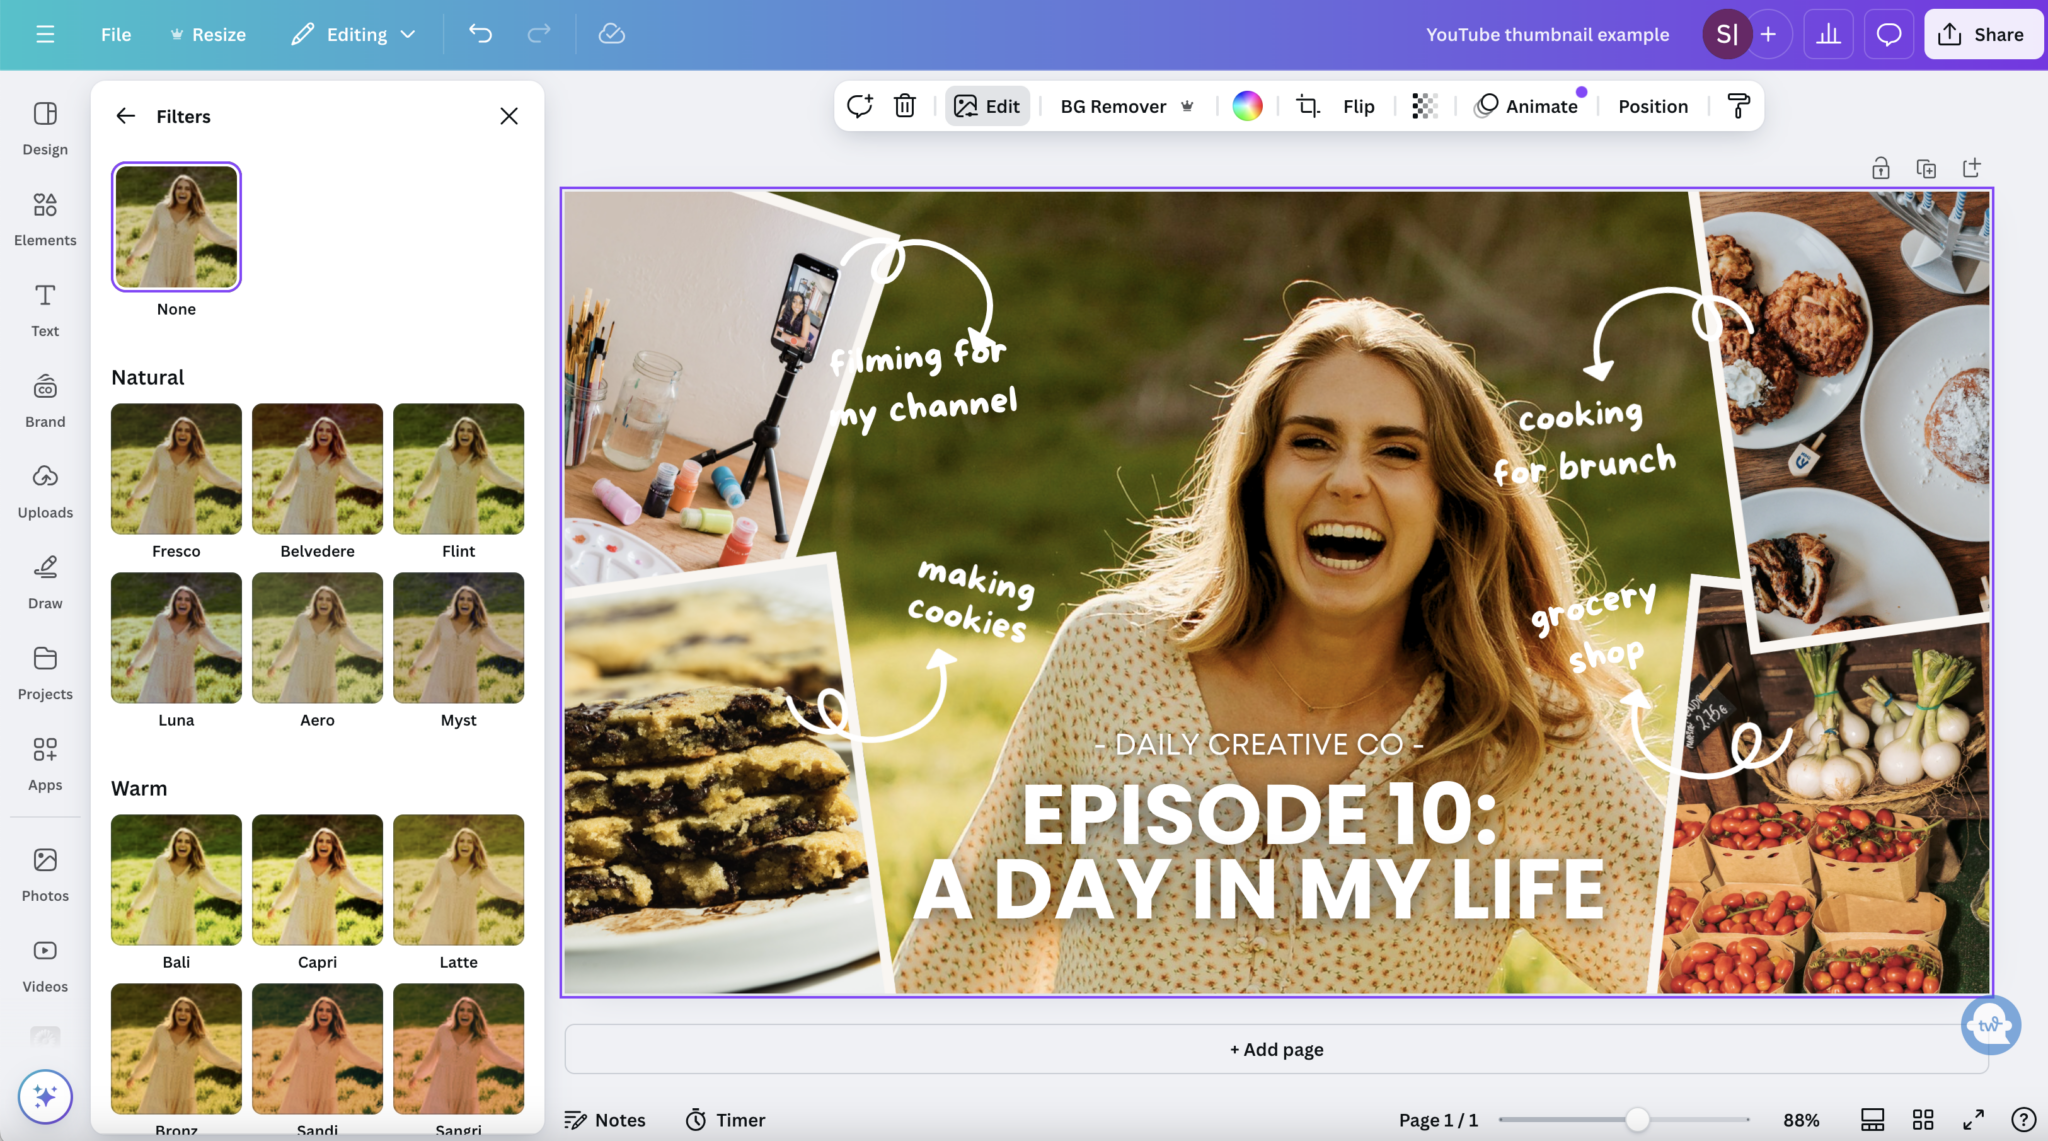
Task: Close the Filters panel
Action: (509, 116)
